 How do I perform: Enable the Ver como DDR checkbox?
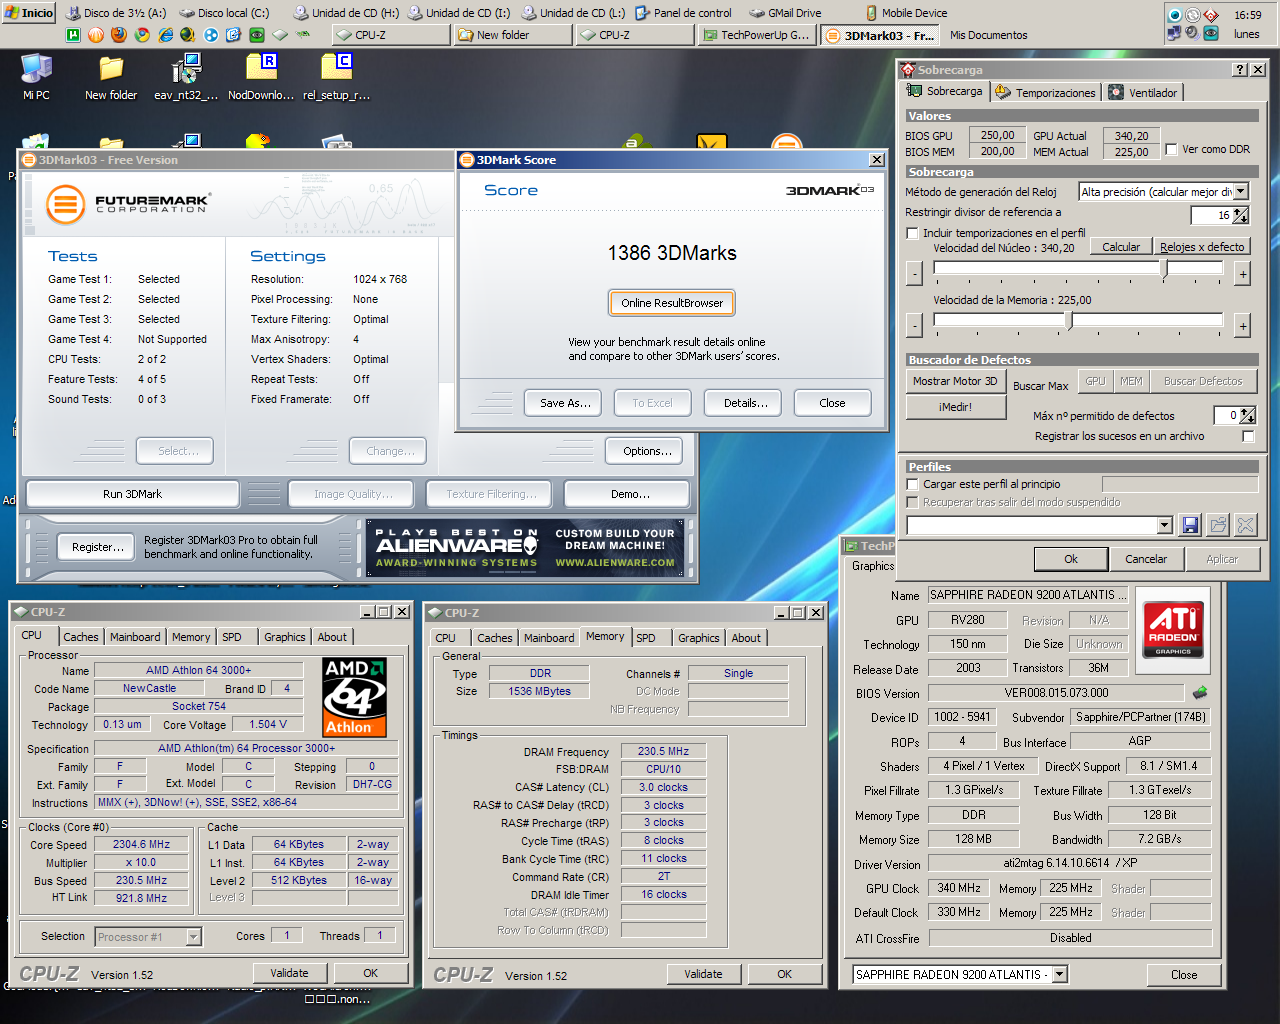pyautogui.click(x=1171, y=150)
